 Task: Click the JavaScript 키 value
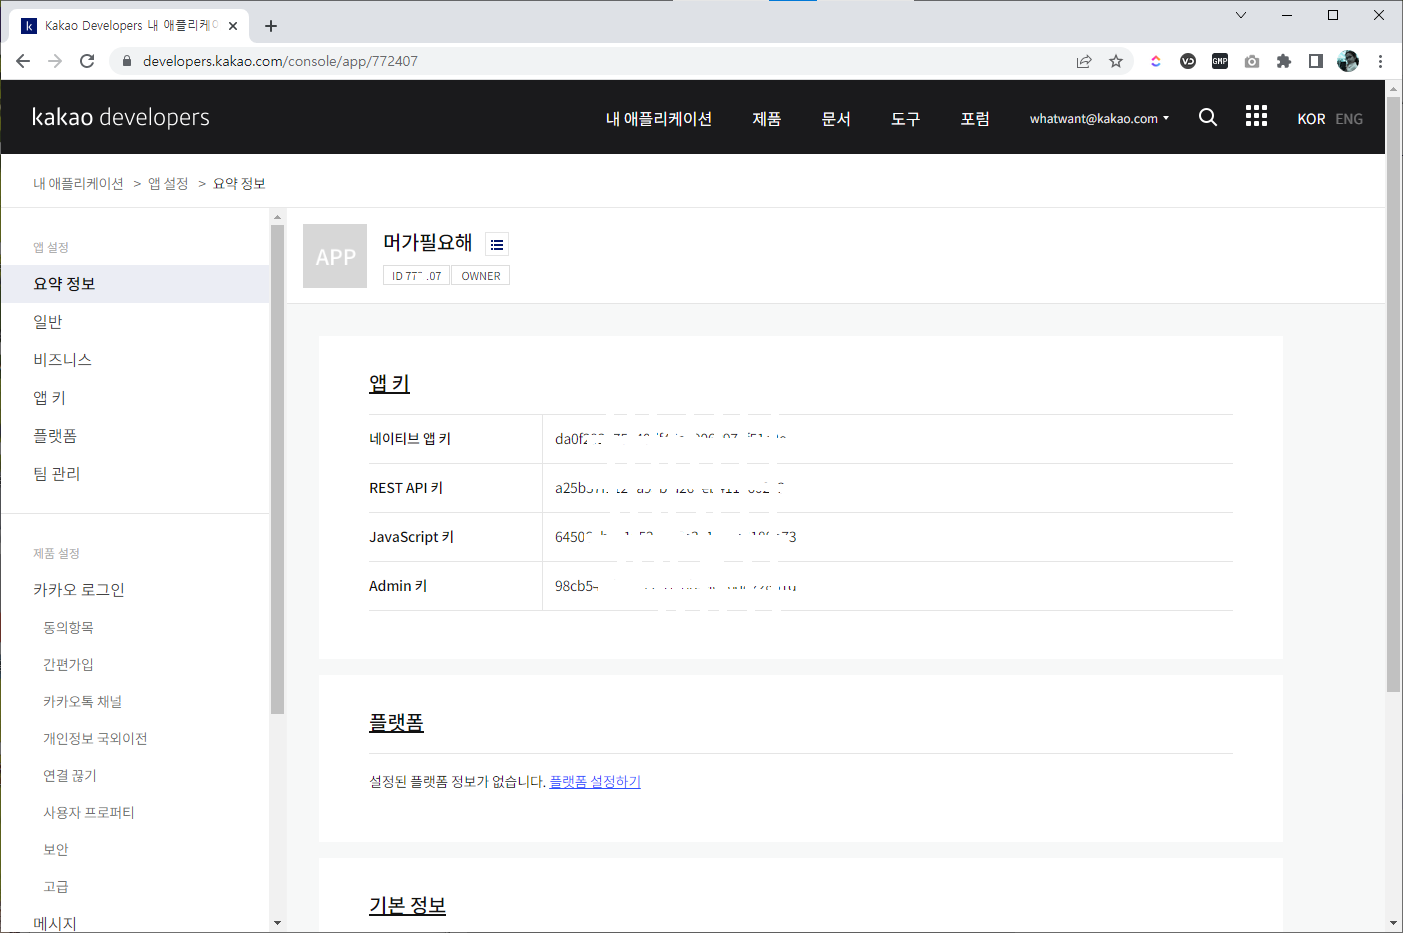click(676, 537)
